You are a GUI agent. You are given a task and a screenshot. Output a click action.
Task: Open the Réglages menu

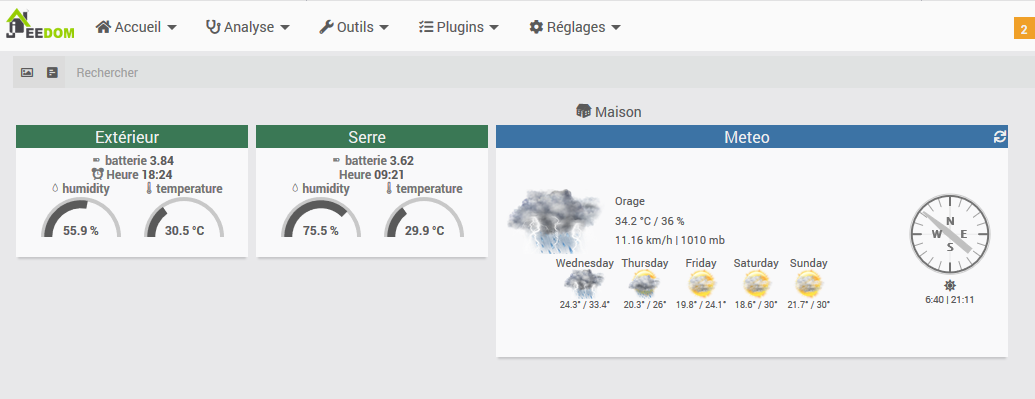pyautogui.click(x=575, y=27)
